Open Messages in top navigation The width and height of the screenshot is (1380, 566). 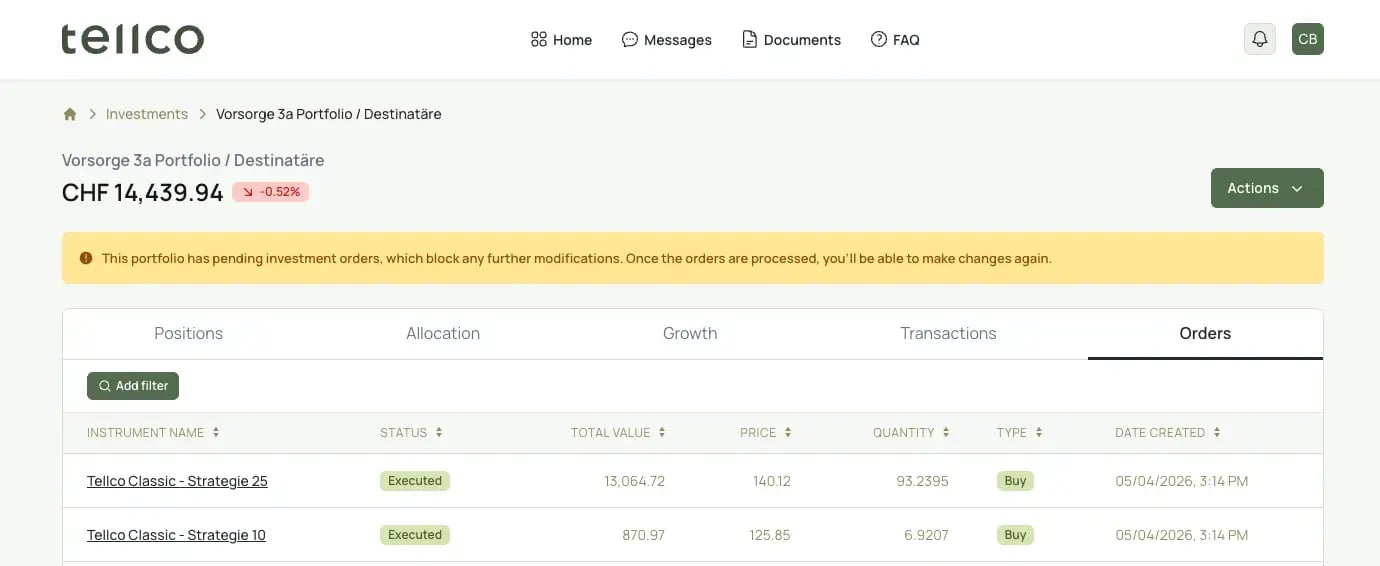point(667,40)
